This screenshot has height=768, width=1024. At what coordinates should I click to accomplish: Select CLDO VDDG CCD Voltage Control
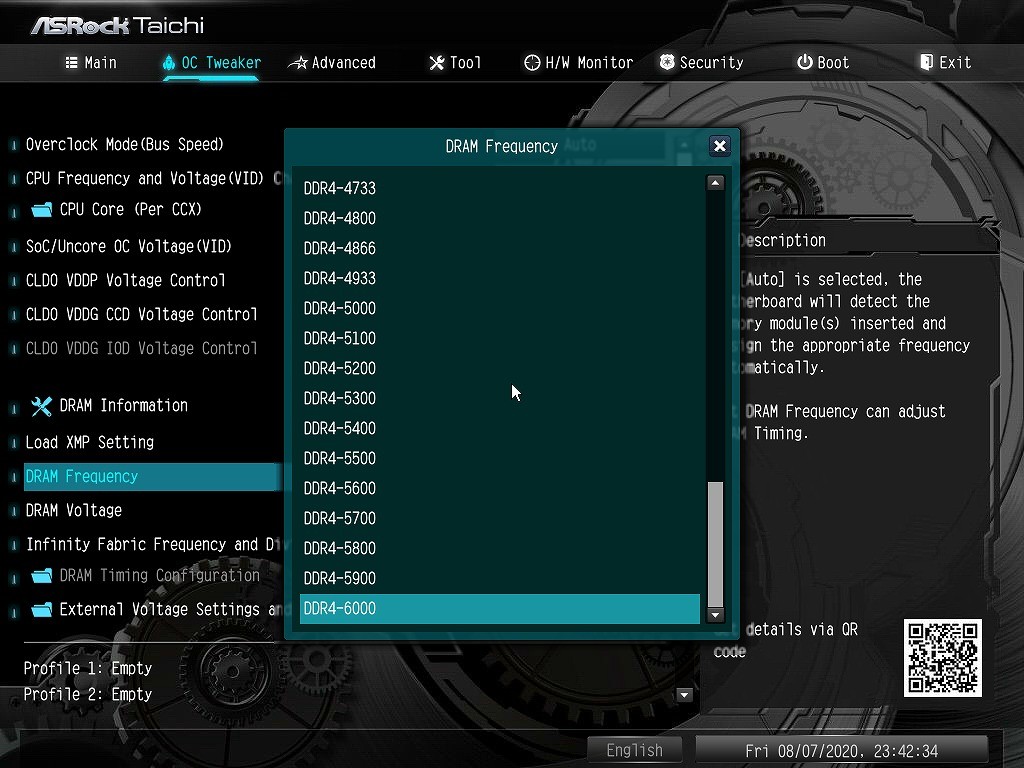[x=141, y=314]
